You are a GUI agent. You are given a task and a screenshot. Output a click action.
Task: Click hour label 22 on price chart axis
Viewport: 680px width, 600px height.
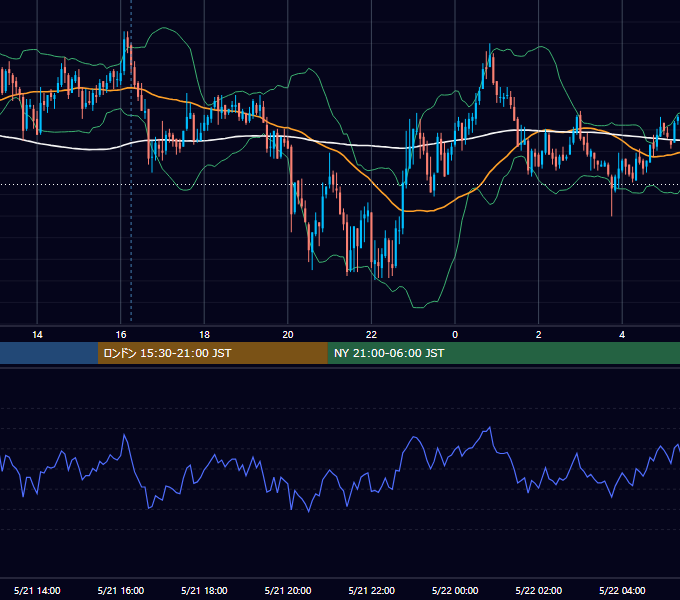372,335
